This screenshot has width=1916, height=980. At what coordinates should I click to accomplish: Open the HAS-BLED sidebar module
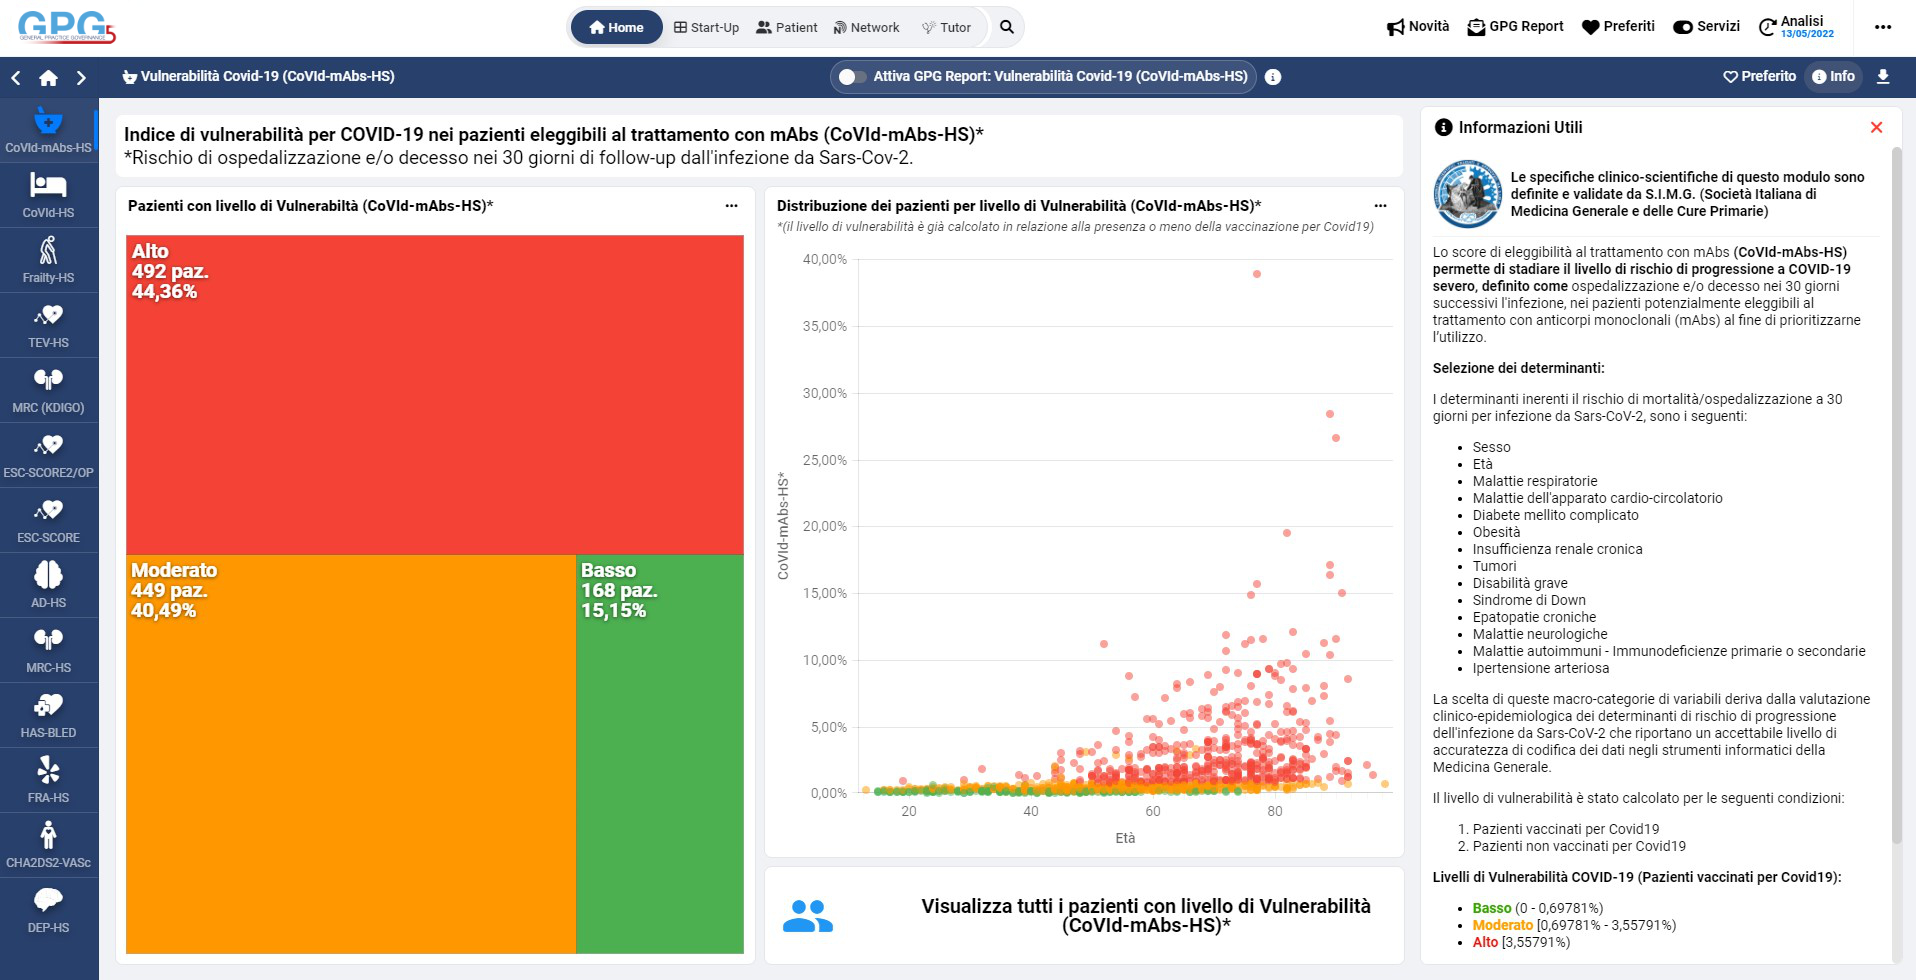pyautogui.click(x=48, y=715)
